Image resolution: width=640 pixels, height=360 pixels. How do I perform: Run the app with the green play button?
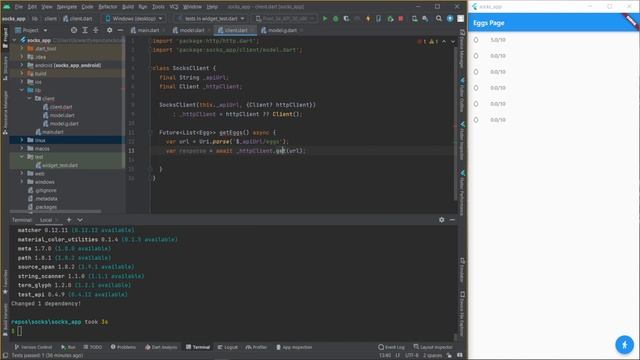pos(325,18)
